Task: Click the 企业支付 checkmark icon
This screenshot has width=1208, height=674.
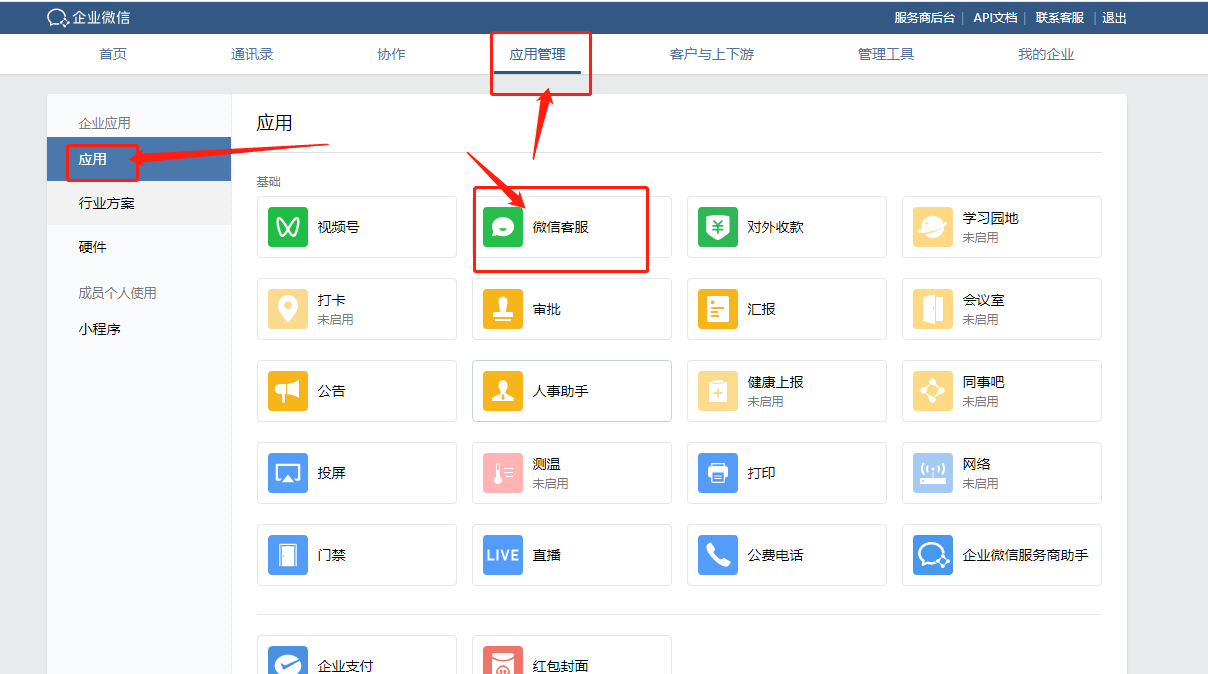Action: (x=288, y=660)
